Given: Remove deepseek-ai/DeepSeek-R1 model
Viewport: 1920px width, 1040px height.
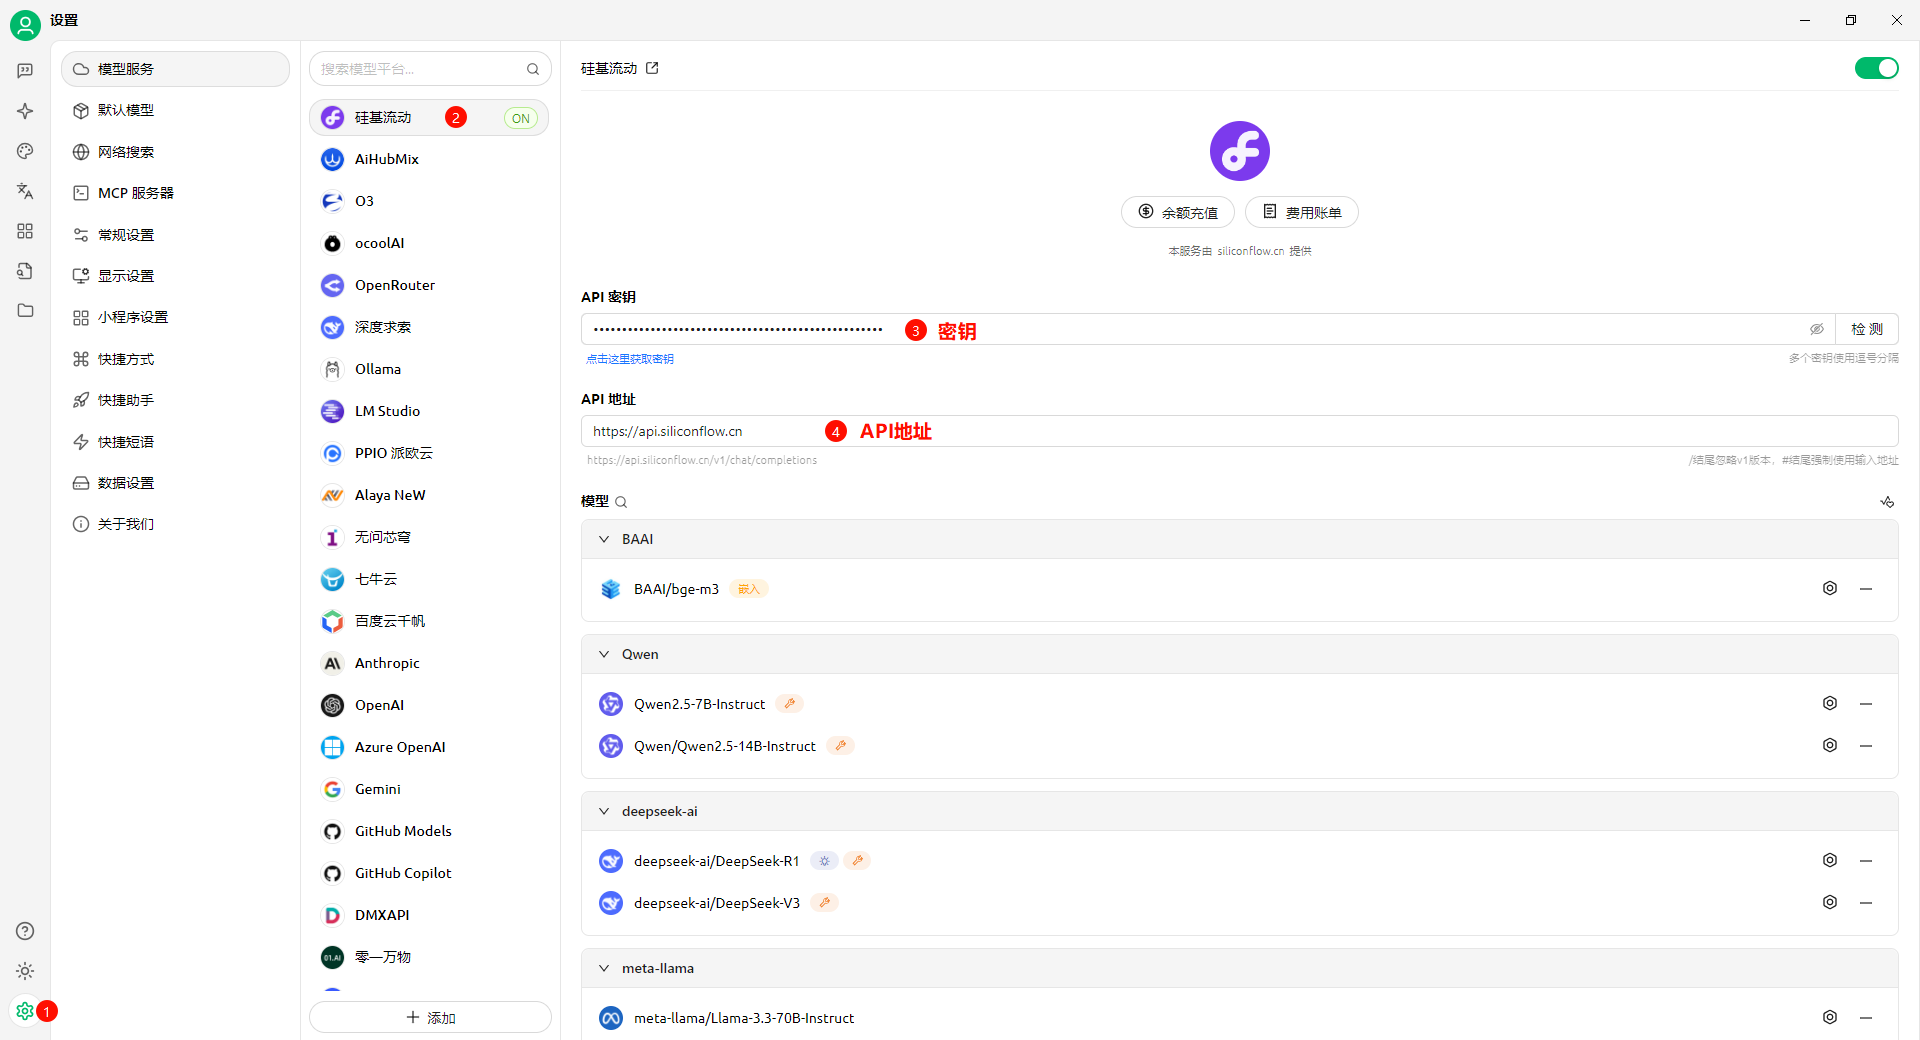Looking at the screenshot, I should coord(1866,861).
